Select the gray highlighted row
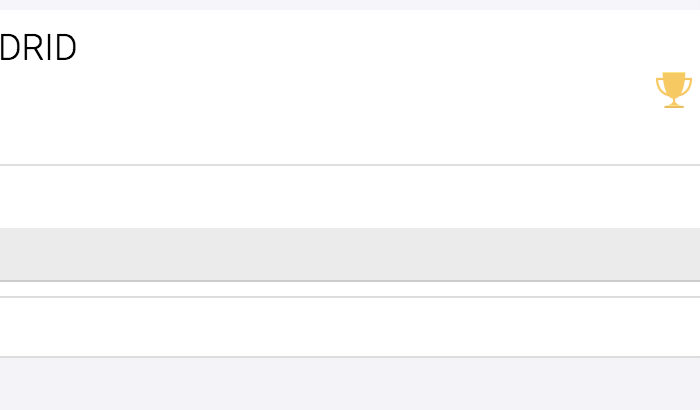 point(350,254)
